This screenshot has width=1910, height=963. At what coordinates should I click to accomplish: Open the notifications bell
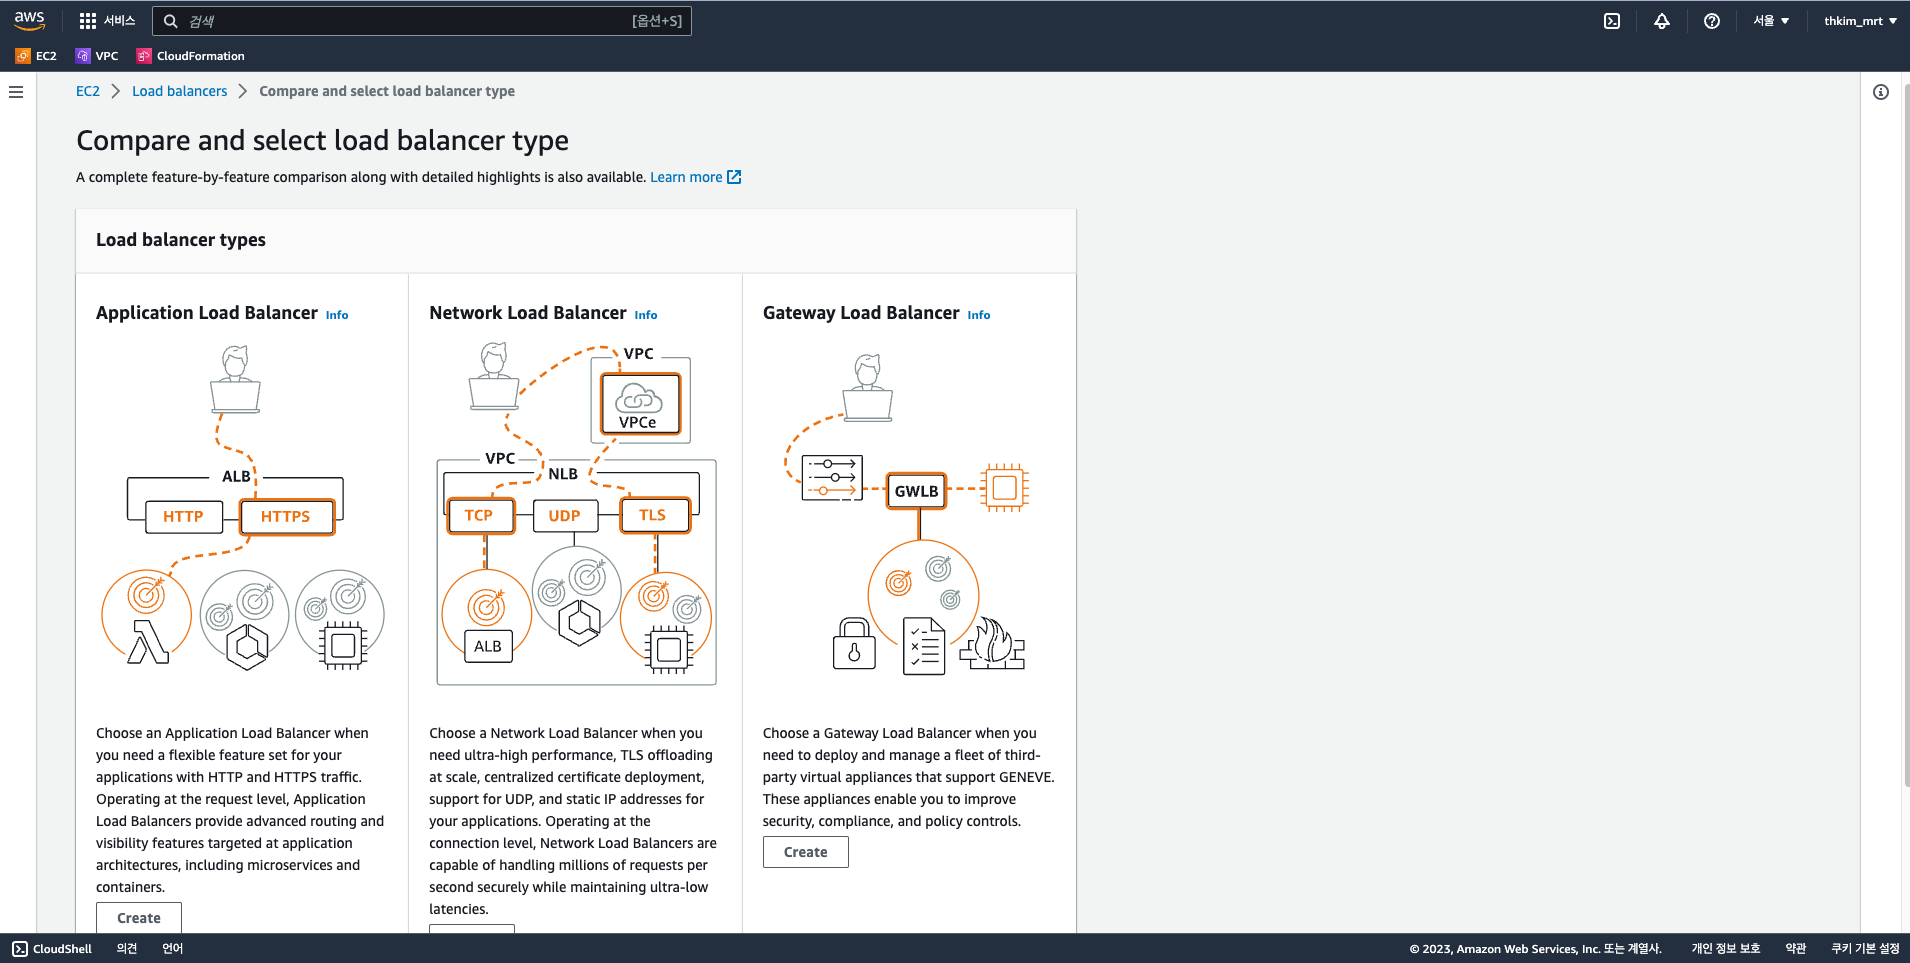[x=1662, y=21]
